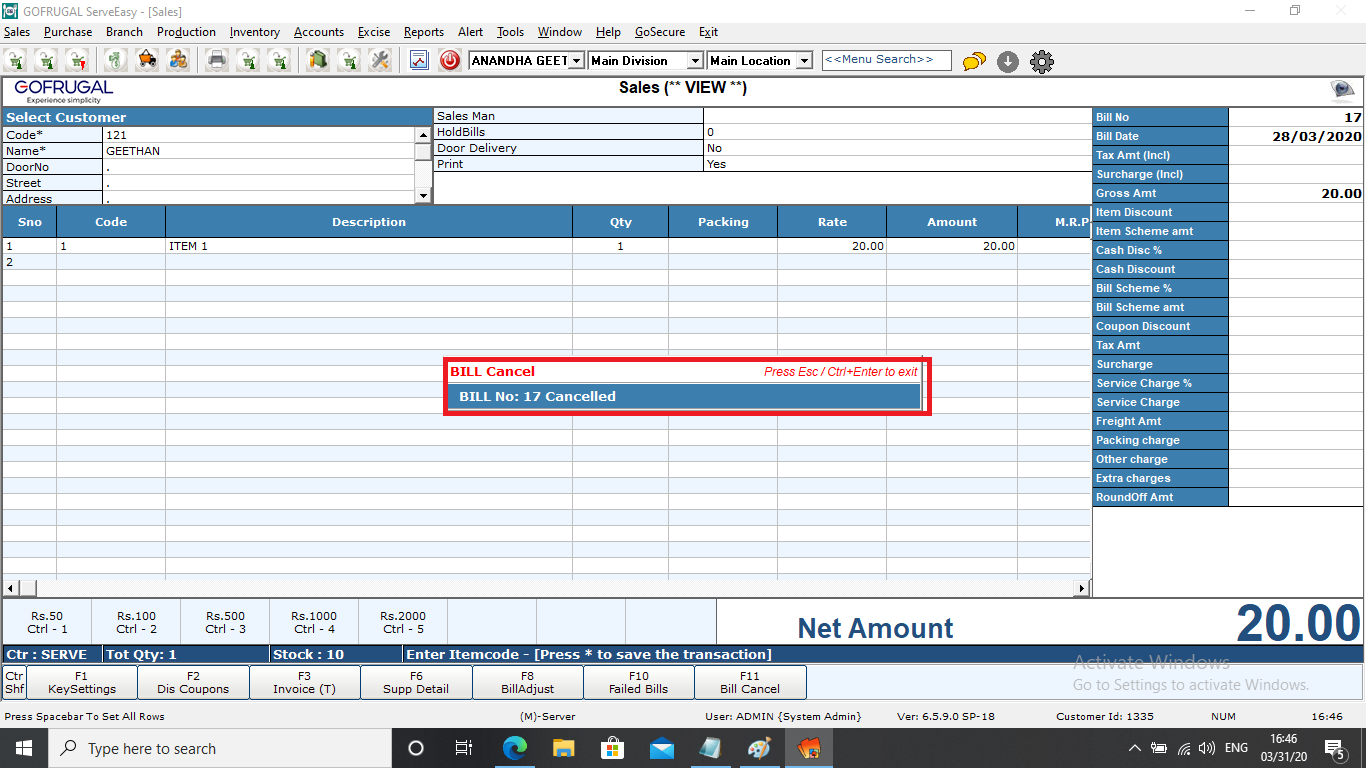Screen dimensions: 1366x768
Task: Click the red power button icon
Action: [450, 60]
